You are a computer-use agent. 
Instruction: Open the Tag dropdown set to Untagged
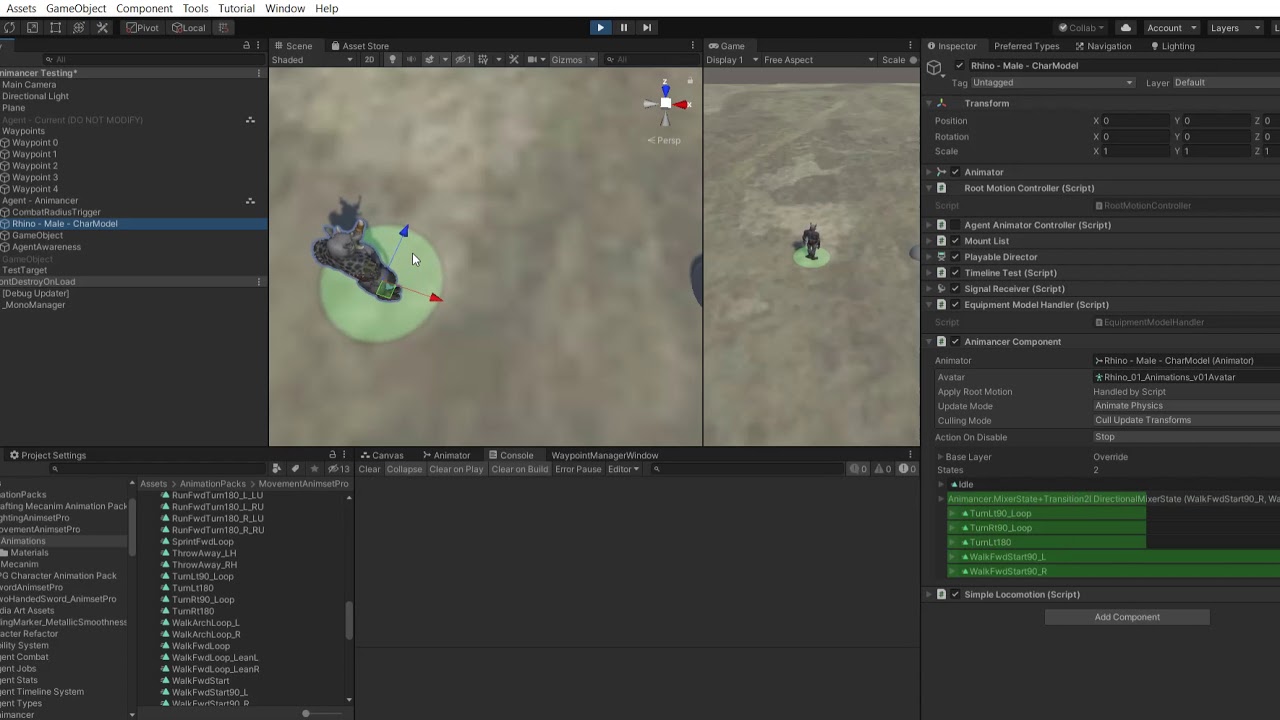(1054, 83)
